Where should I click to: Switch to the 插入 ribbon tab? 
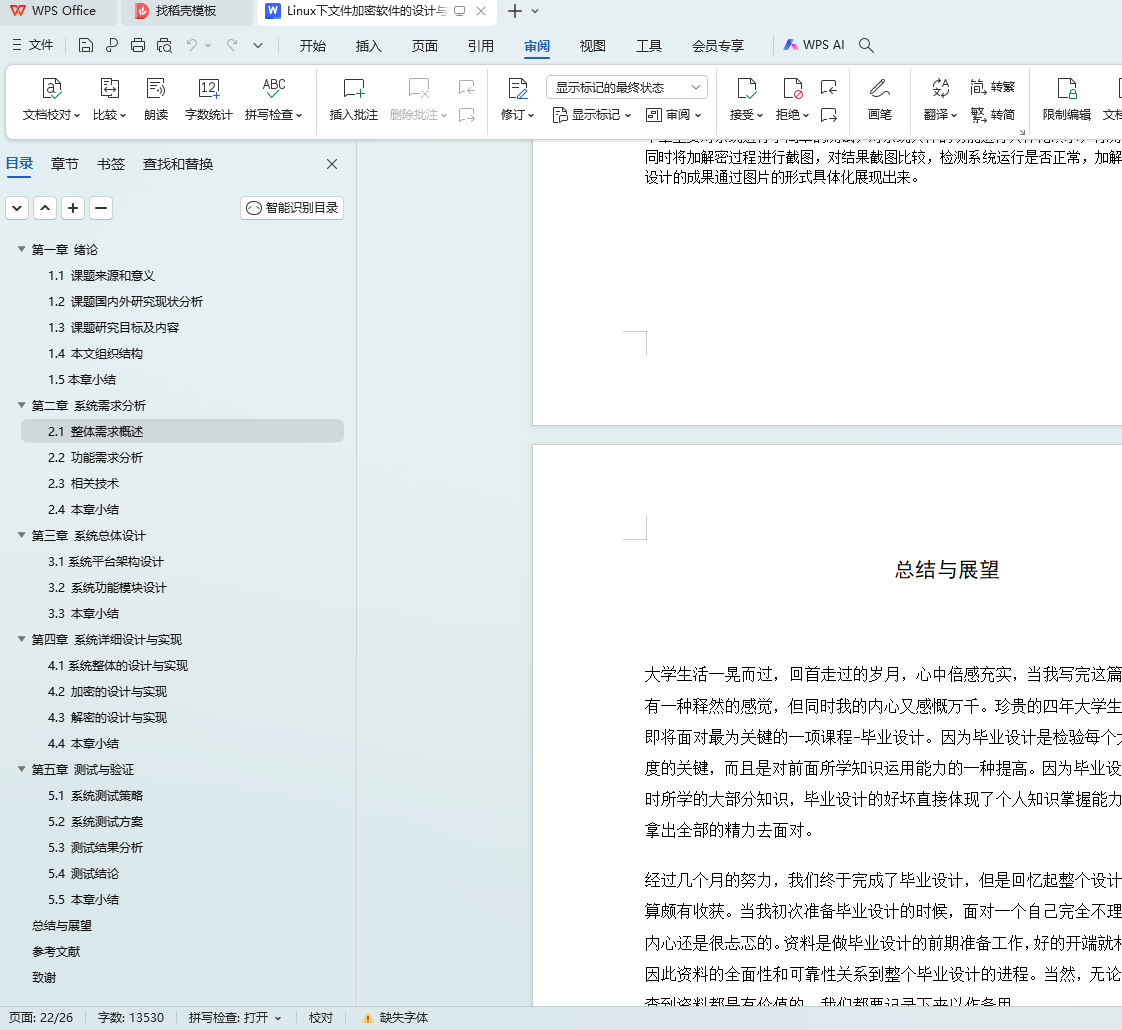point(369,46)
